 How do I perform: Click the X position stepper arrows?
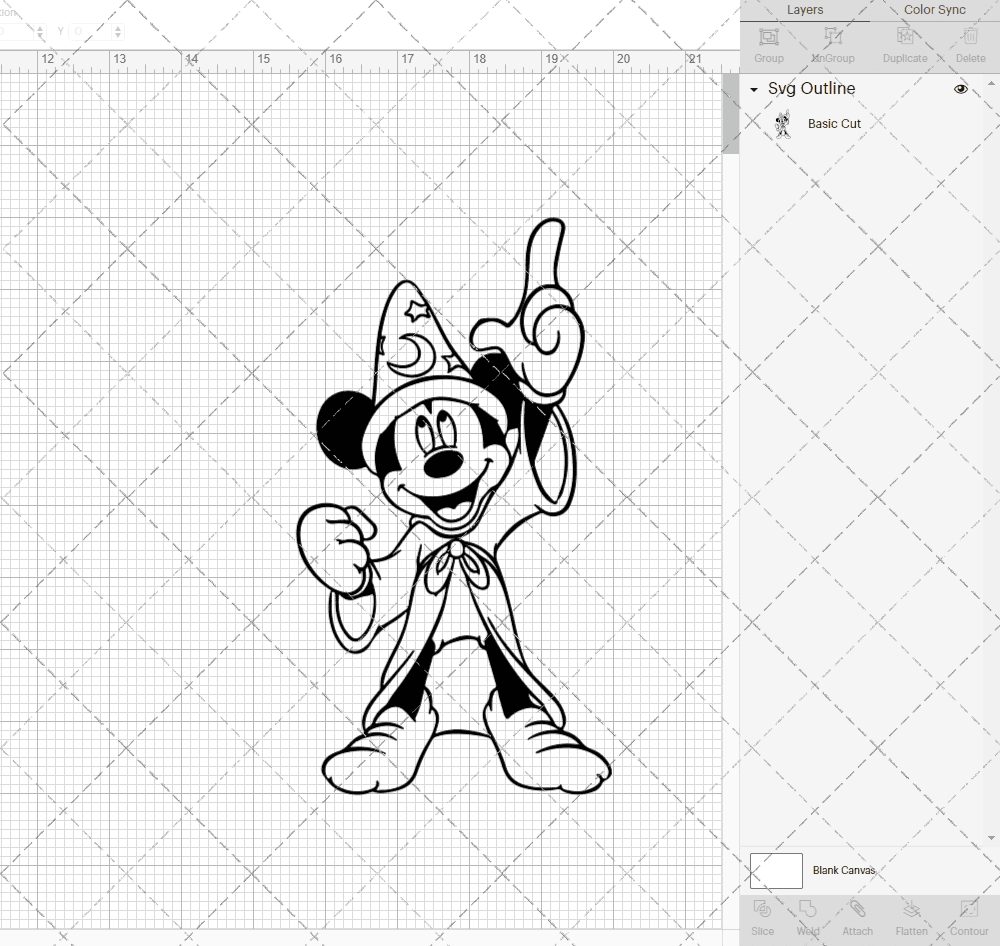40,31
